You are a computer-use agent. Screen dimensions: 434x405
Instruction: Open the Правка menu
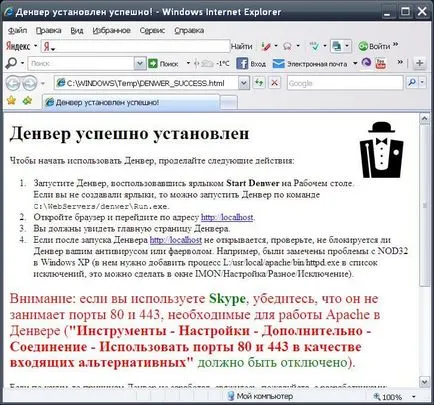coord(48,31)
